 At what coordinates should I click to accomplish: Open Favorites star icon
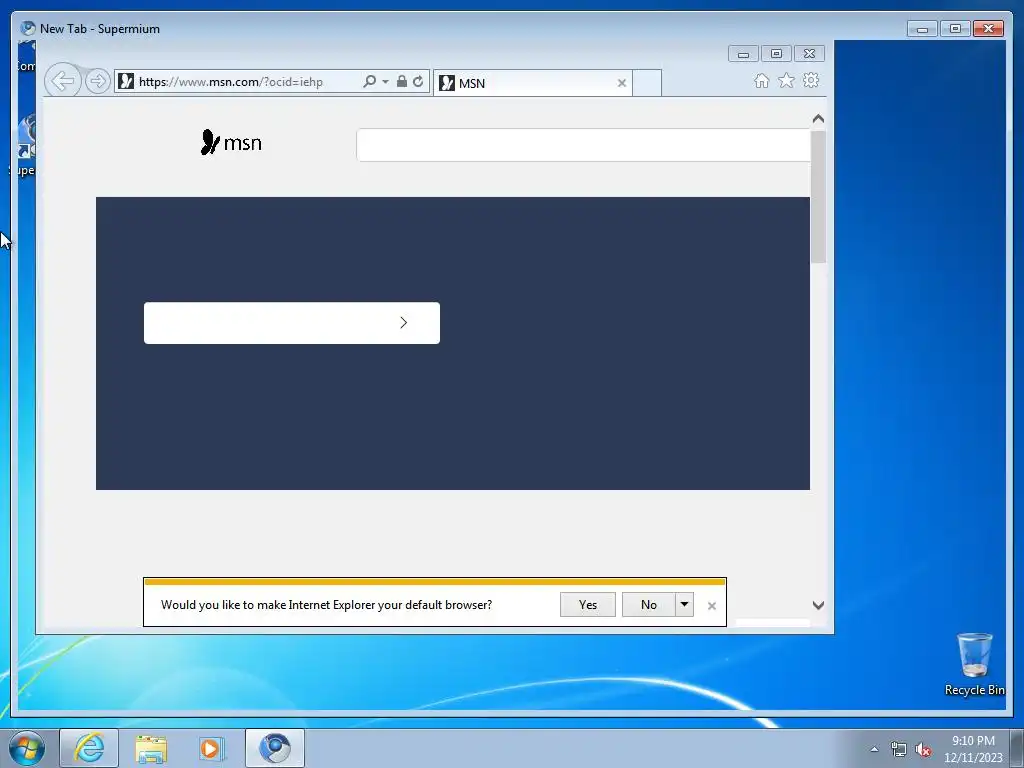pos(786,80)
